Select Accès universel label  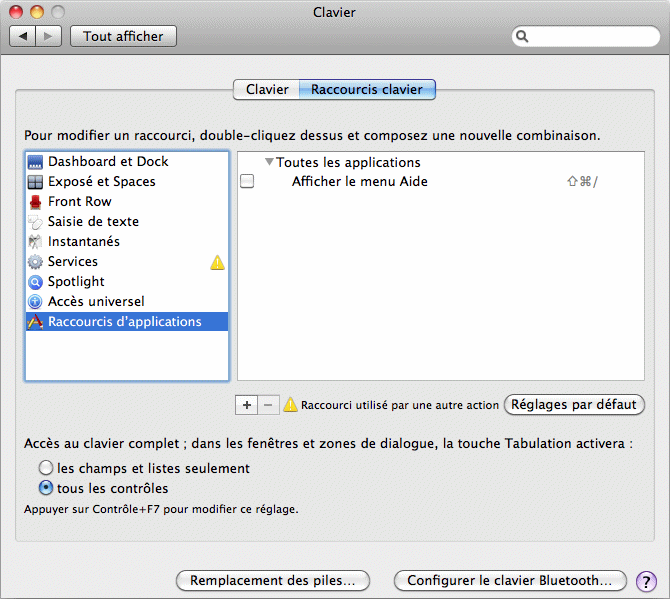coord(96,302)
